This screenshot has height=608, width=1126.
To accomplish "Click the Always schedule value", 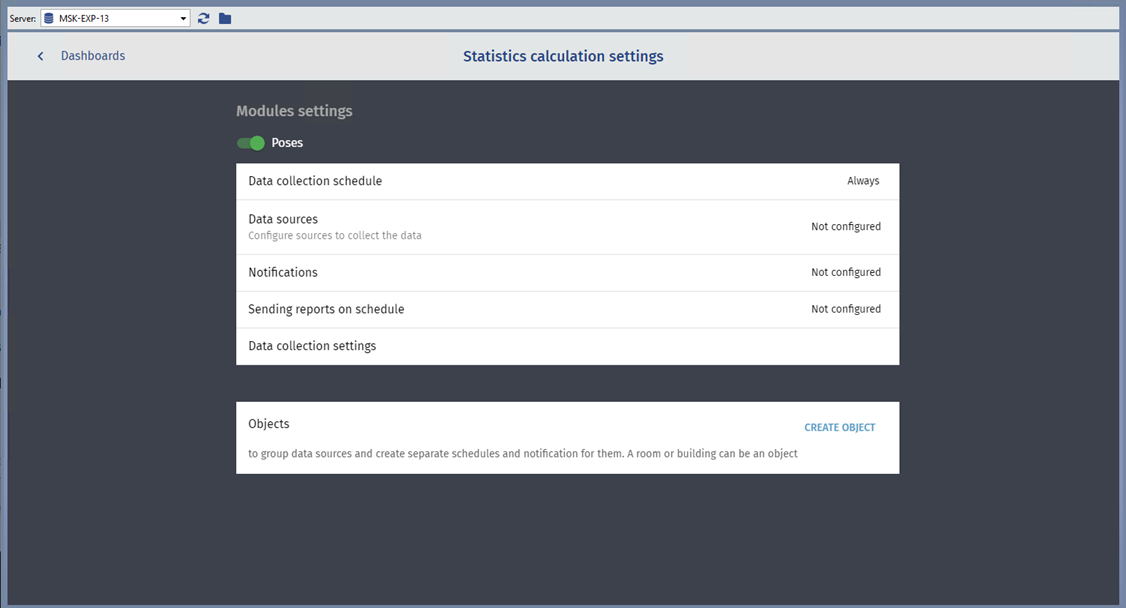I will (863, 181).
